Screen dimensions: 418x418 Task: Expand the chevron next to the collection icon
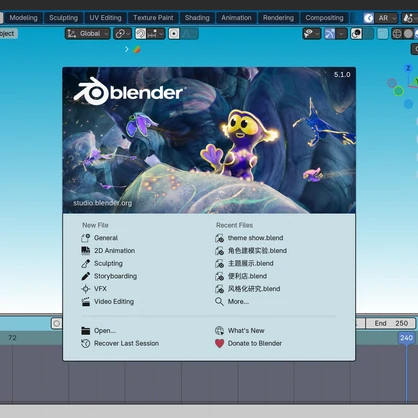(x=127, y=49)
